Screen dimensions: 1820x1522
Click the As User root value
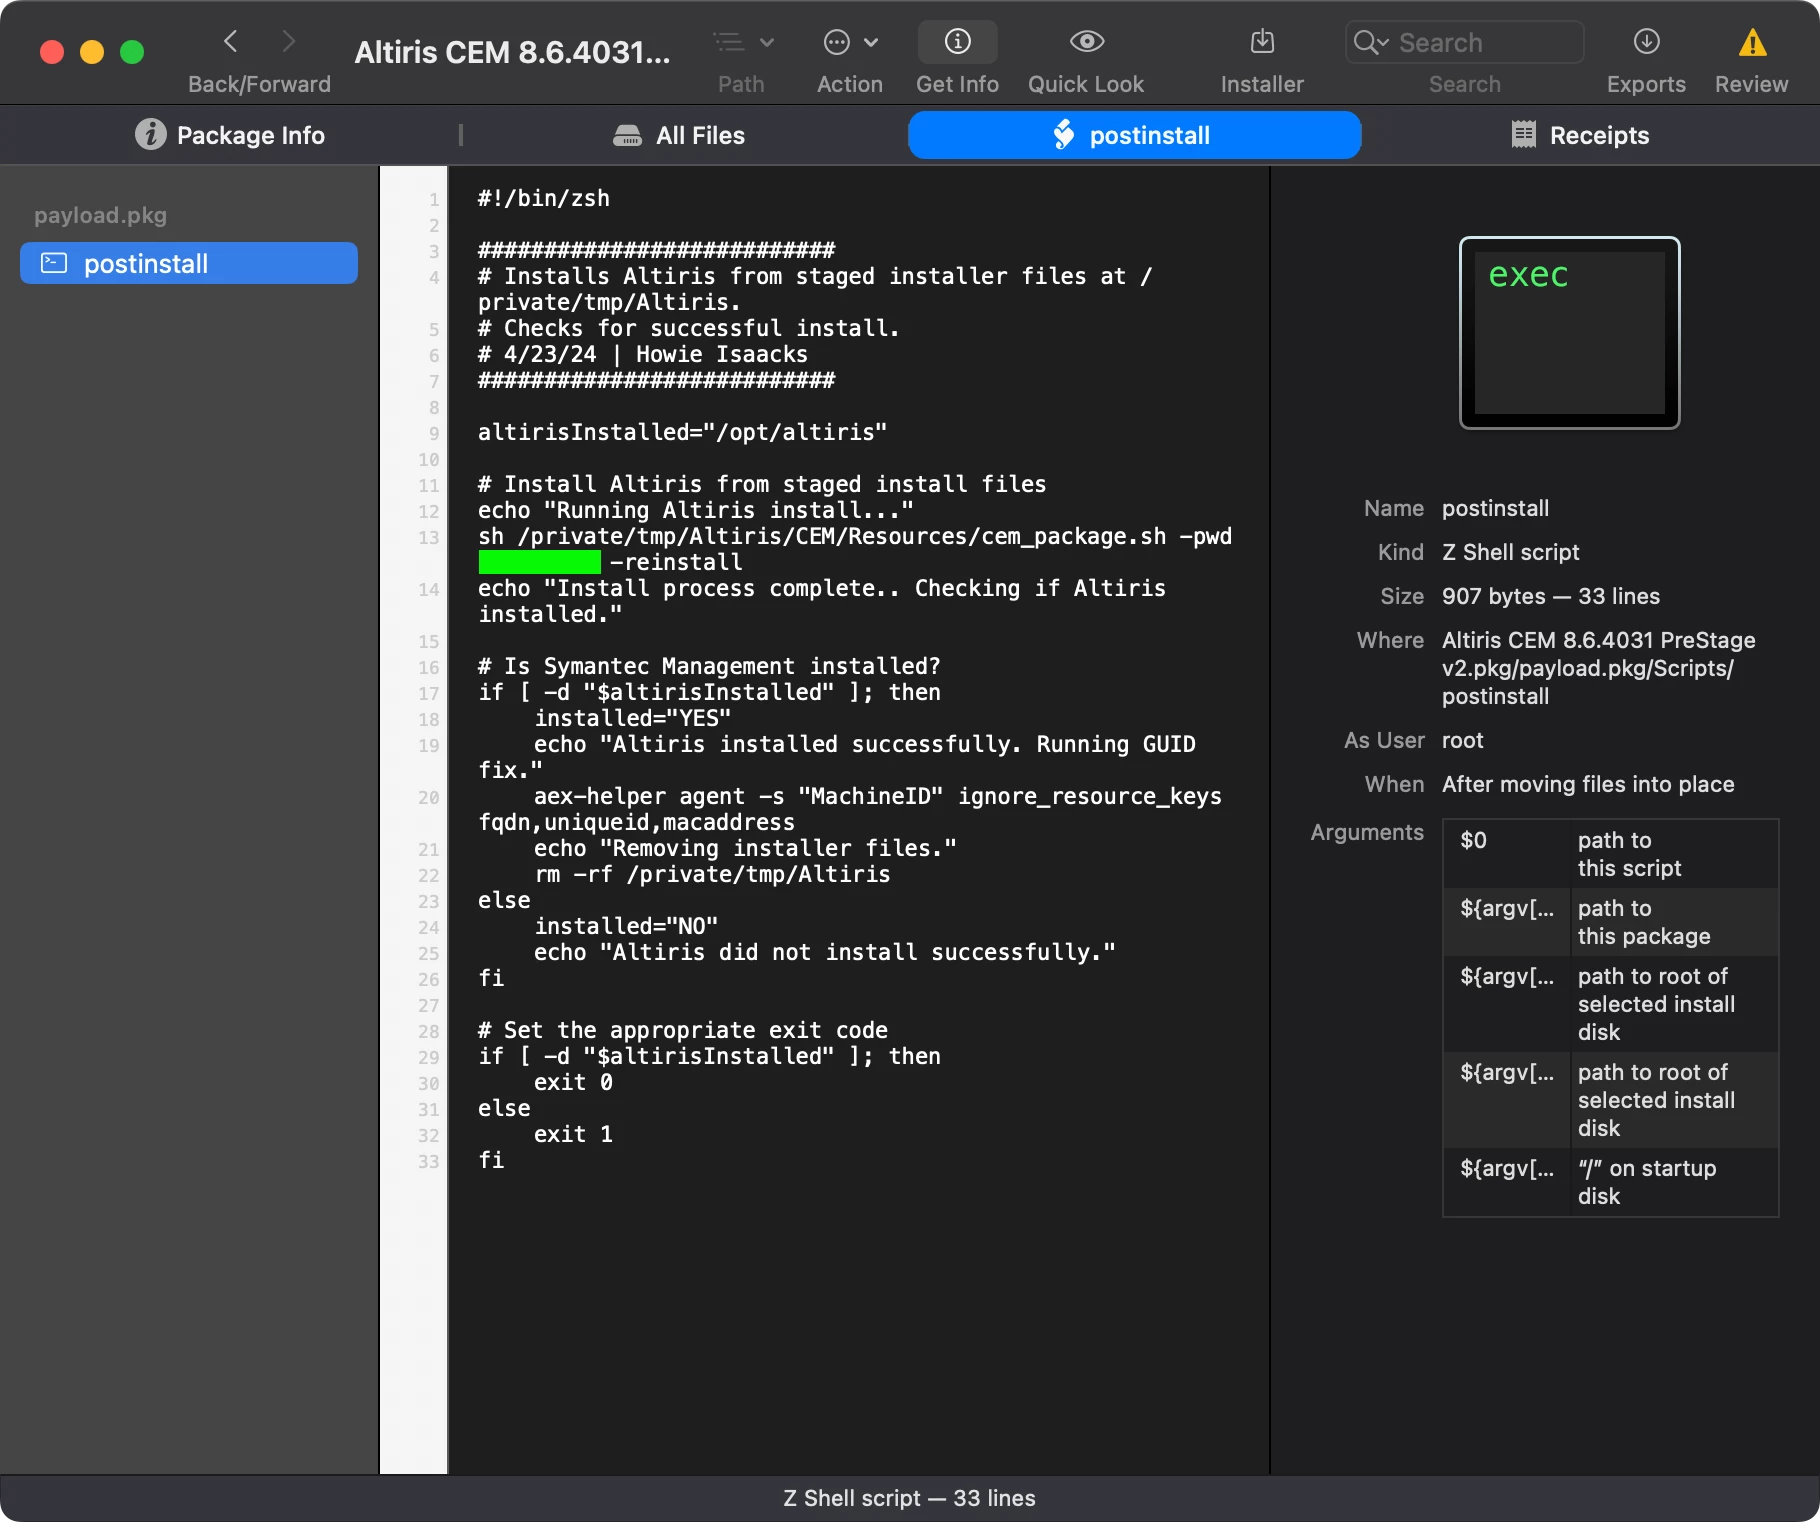(x=1463, y=740)
